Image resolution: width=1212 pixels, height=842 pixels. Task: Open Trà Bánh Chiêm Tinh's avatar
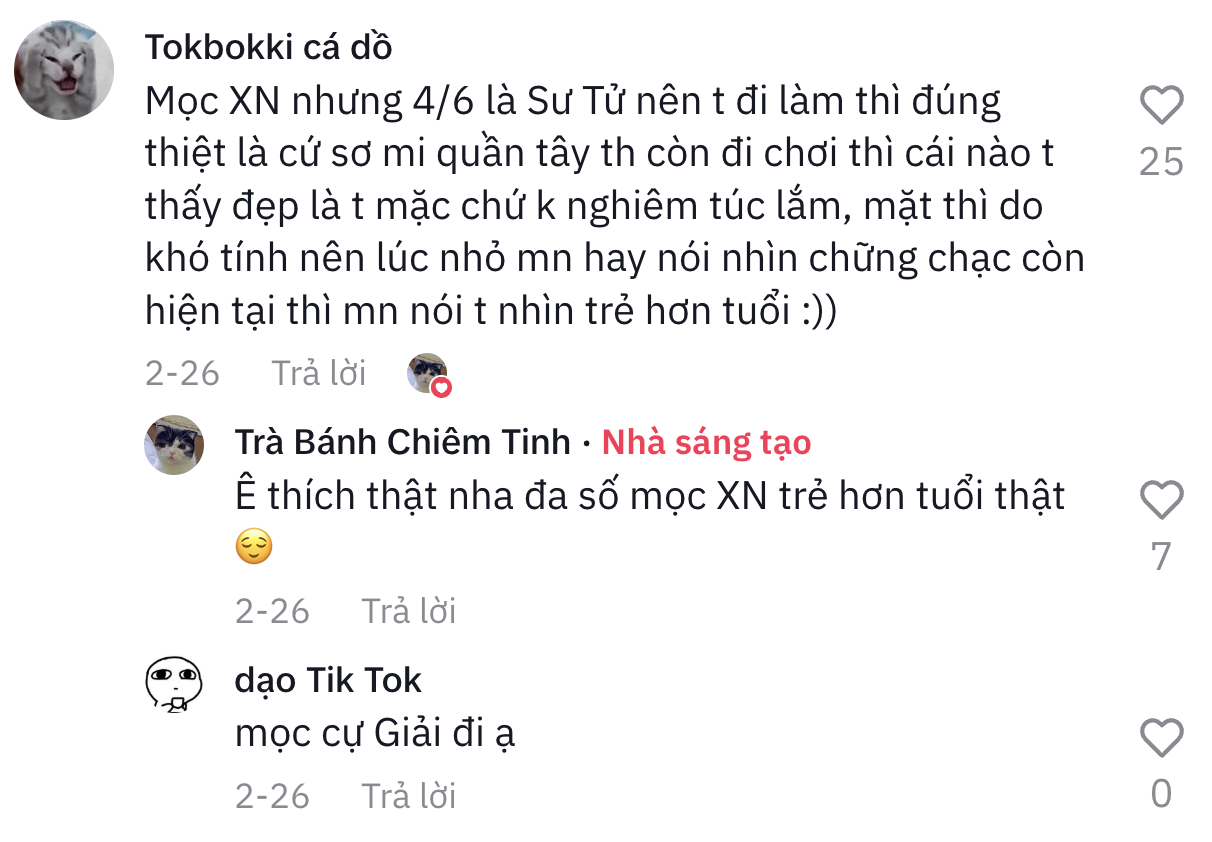coord(174,444)
